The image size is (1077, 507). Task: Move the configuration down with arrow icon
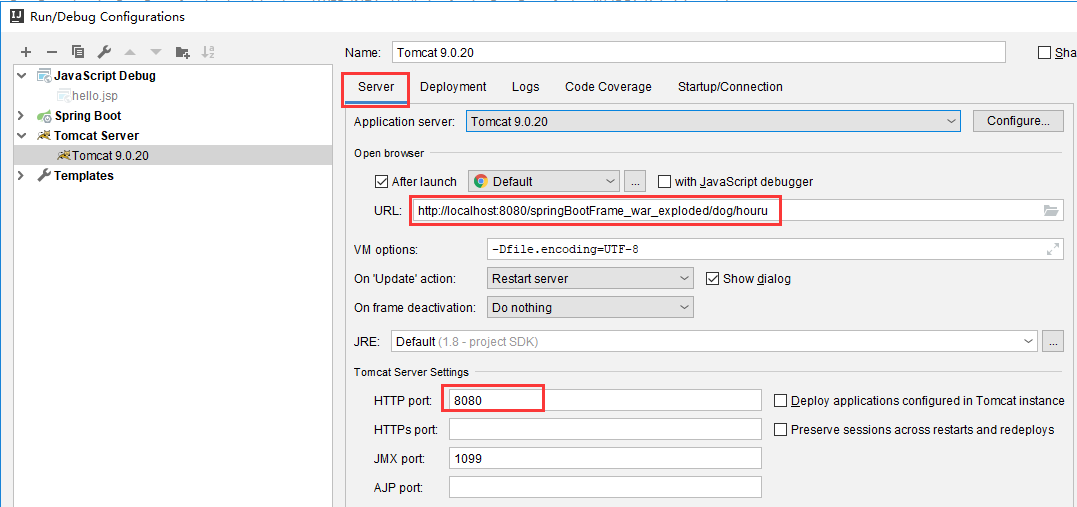(x=156, y=52)
